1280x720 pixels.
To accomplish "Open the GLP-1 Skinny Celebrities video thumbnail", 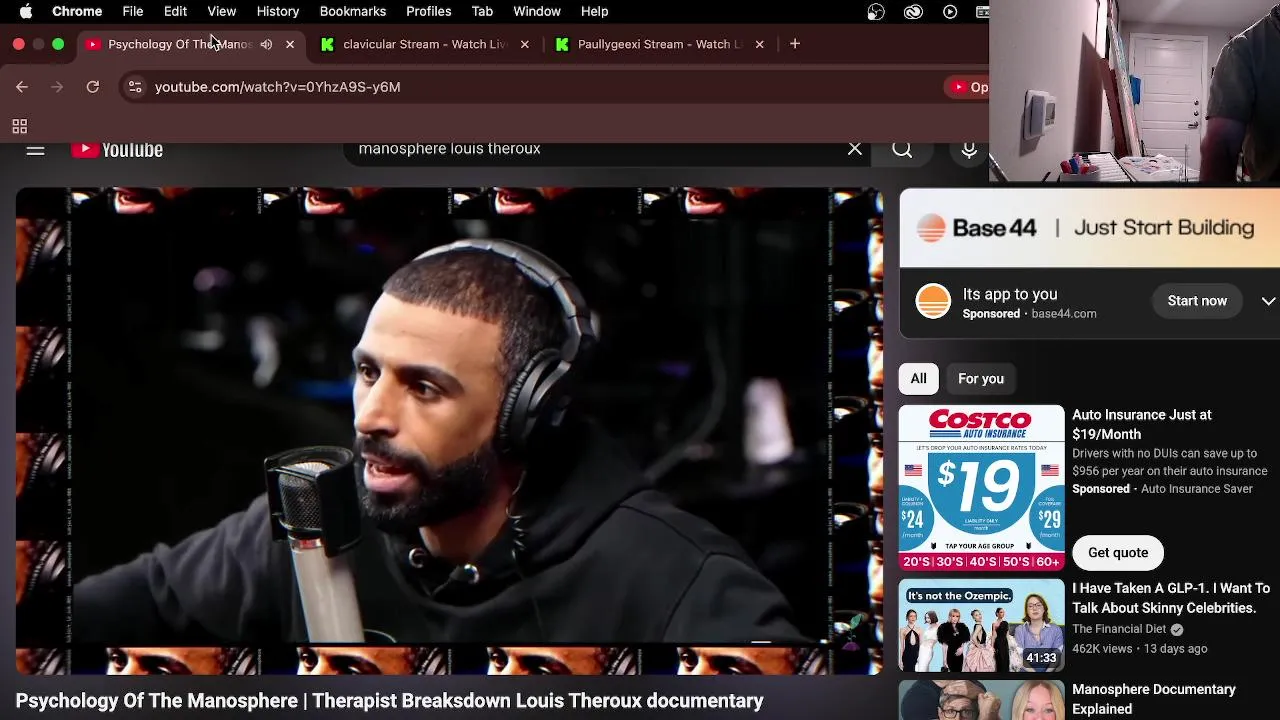I will point(981,625).
